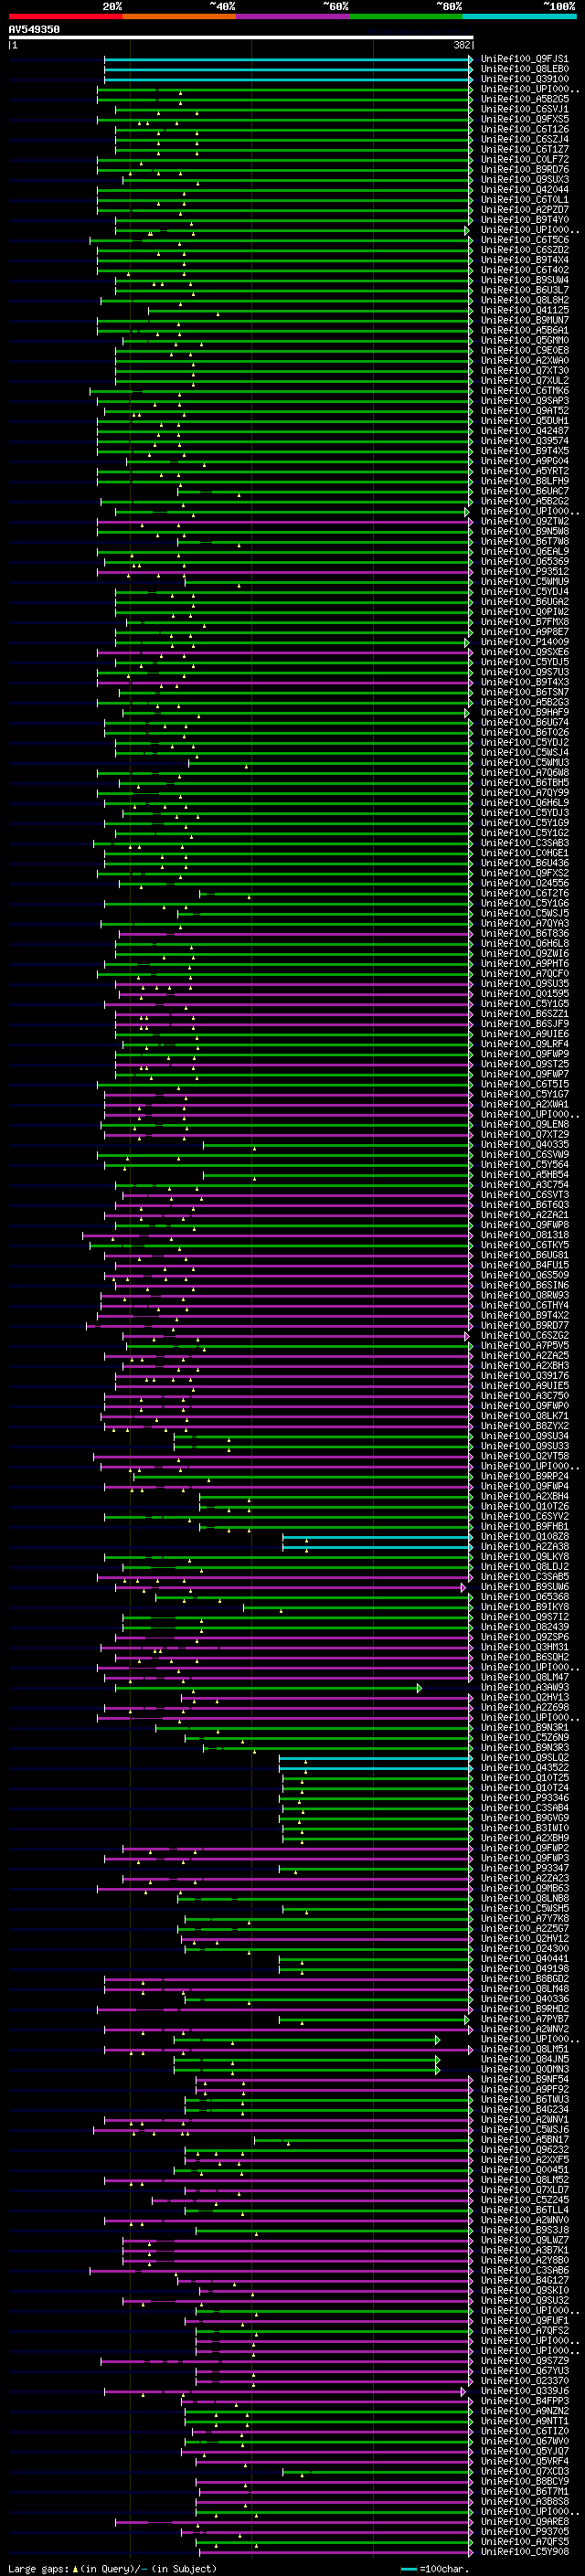Click the query end position 382
Viewport: 585px width, 2576px height.
tap(462, 45)
